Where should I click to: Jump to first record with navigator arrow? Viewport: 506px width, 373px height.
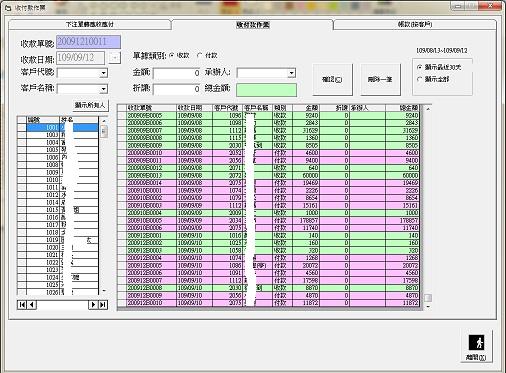point(22,305)
